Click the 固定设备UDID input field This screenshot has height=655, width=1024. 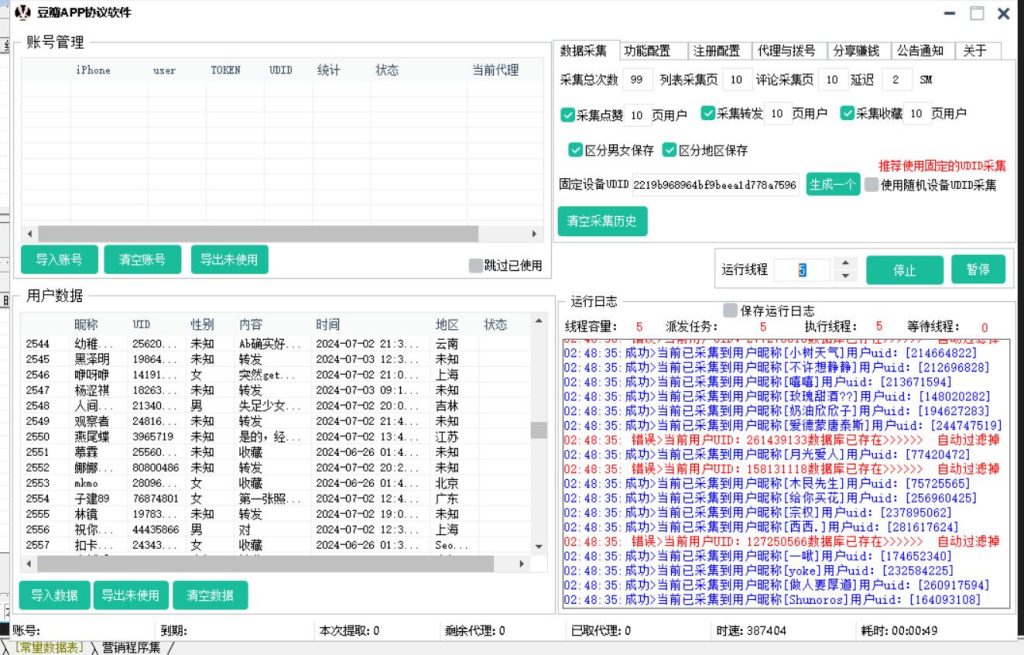click(716, 185)
